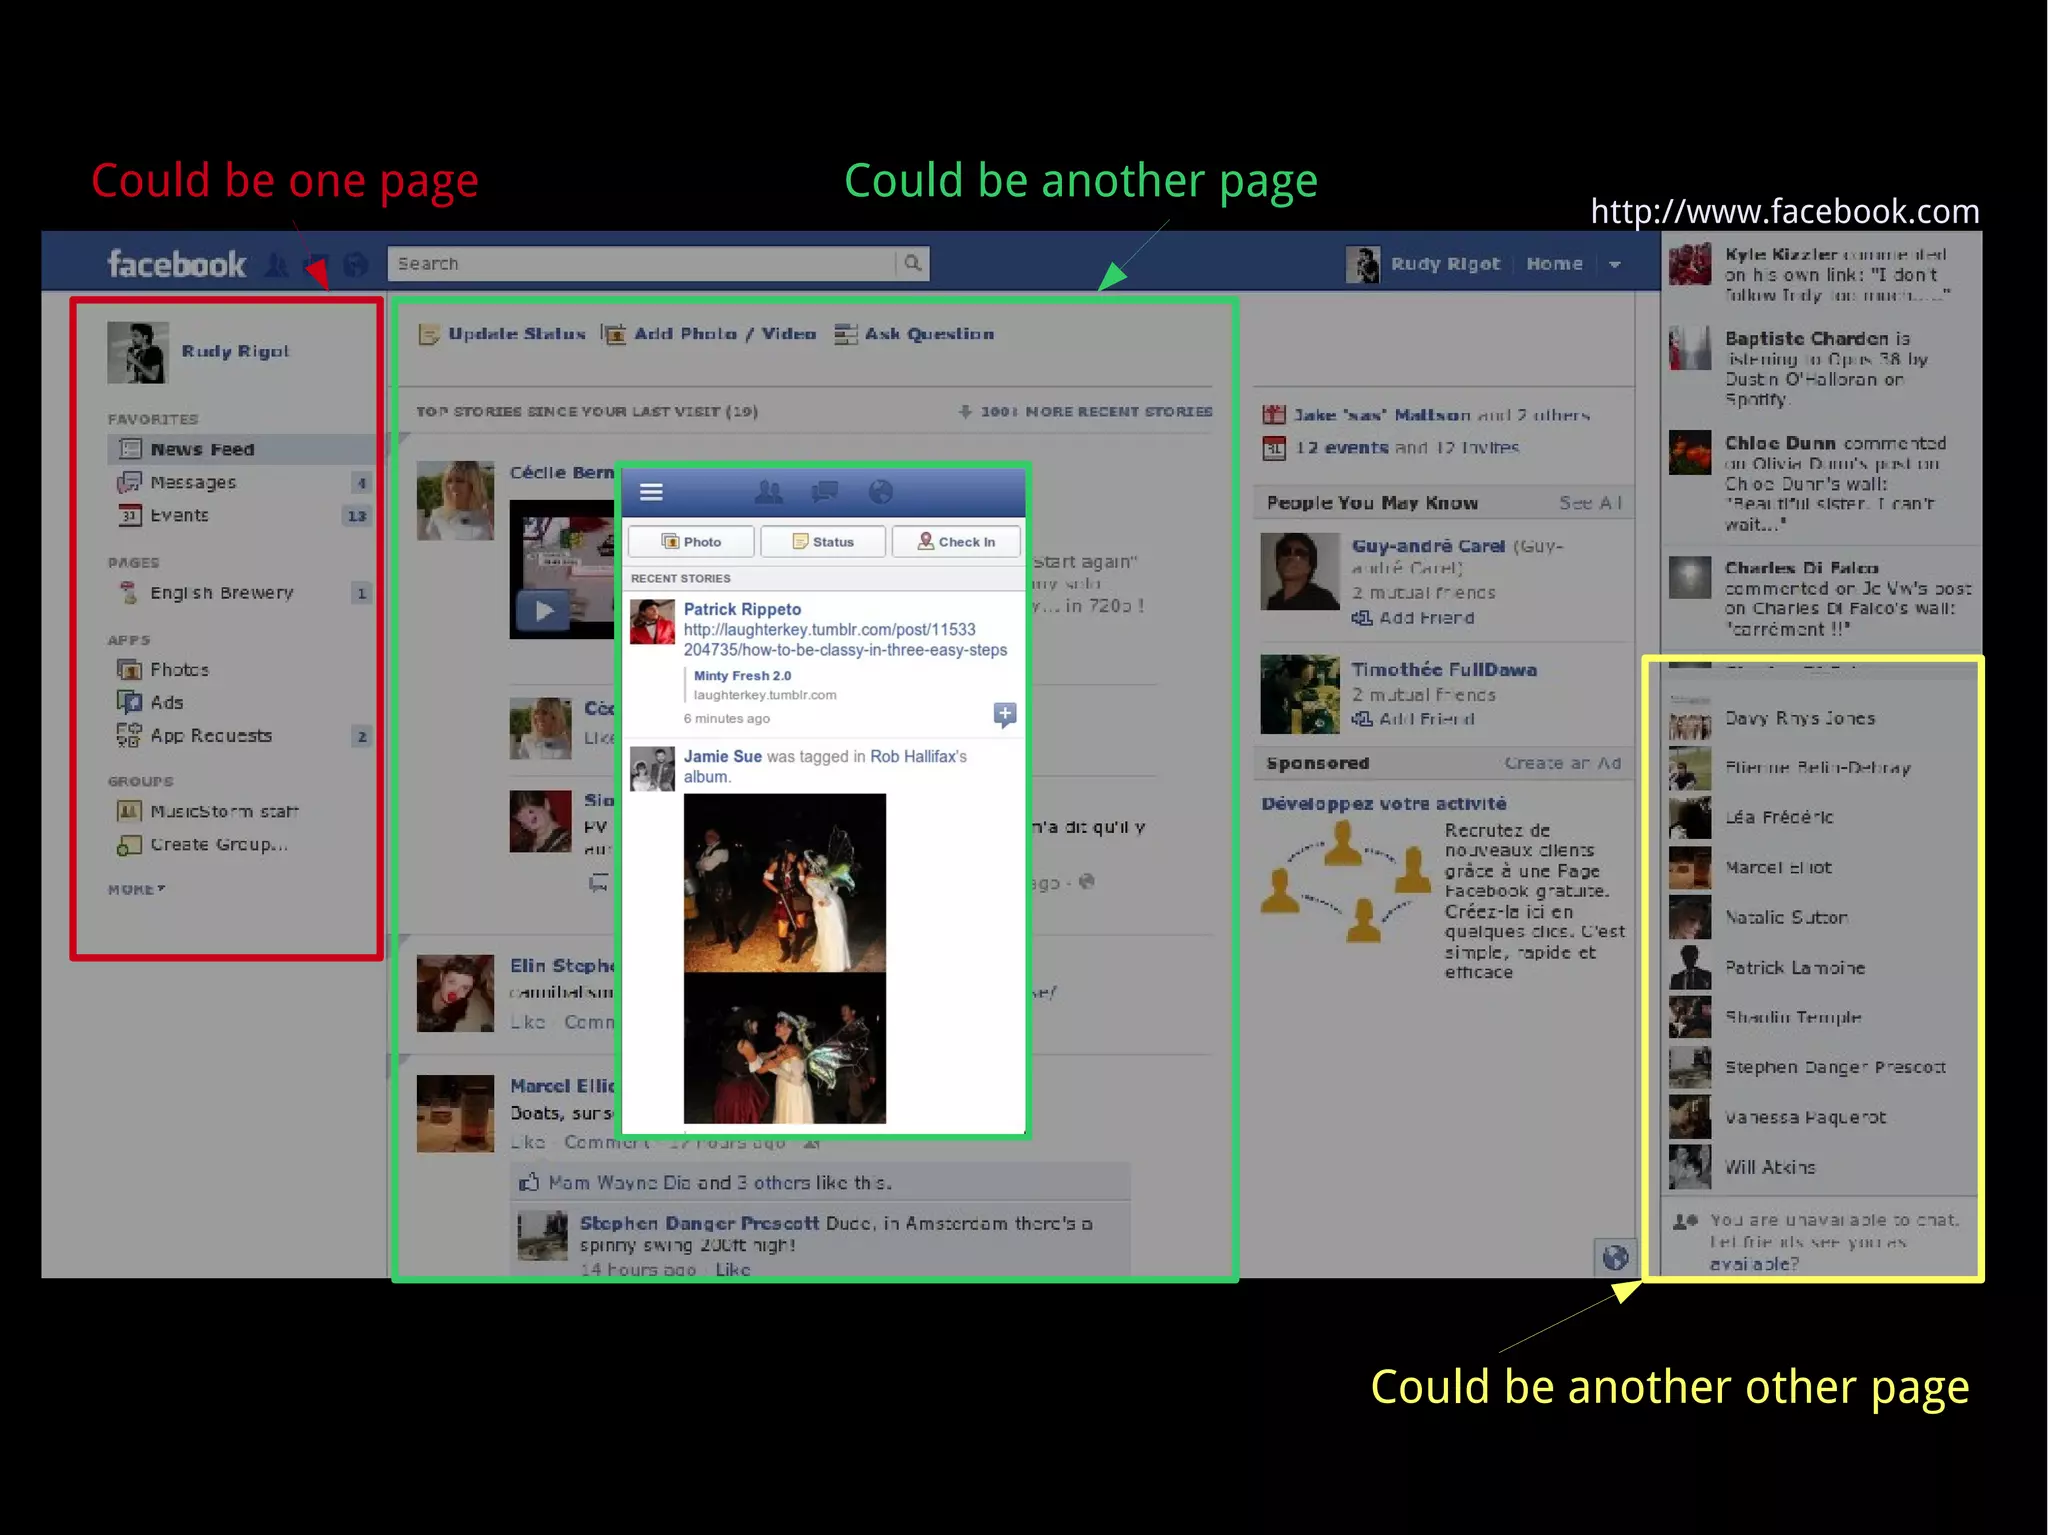Open the hamburger menu in mobile view
This screenshot has height=1535, width=2048.
(x=651, y=491)
